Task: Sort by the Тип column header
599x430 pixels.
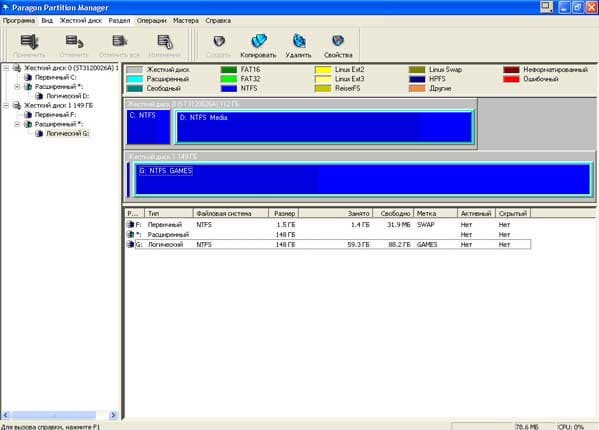Action: pyautogui.click(x=169, y=213)
